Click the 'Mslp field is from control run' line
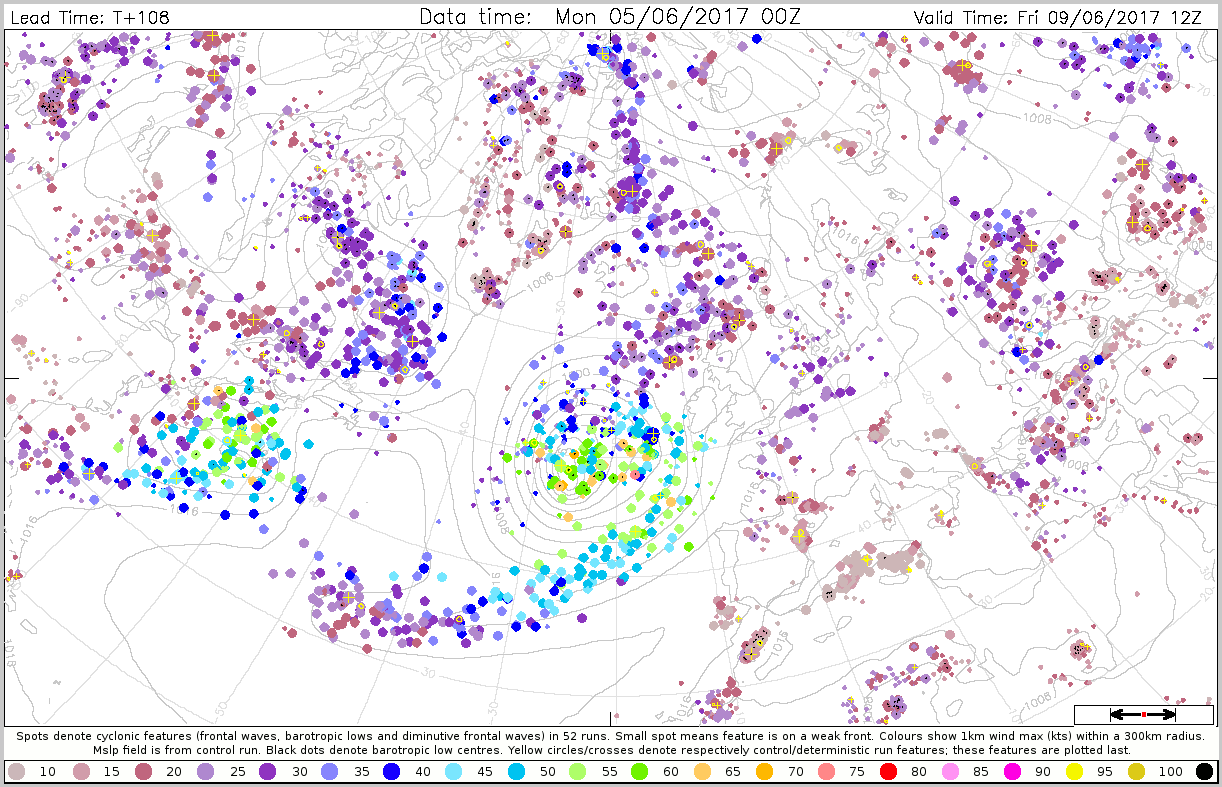Screen dimensions: 1222x787 pyautogui.click(x=611, y=749)
